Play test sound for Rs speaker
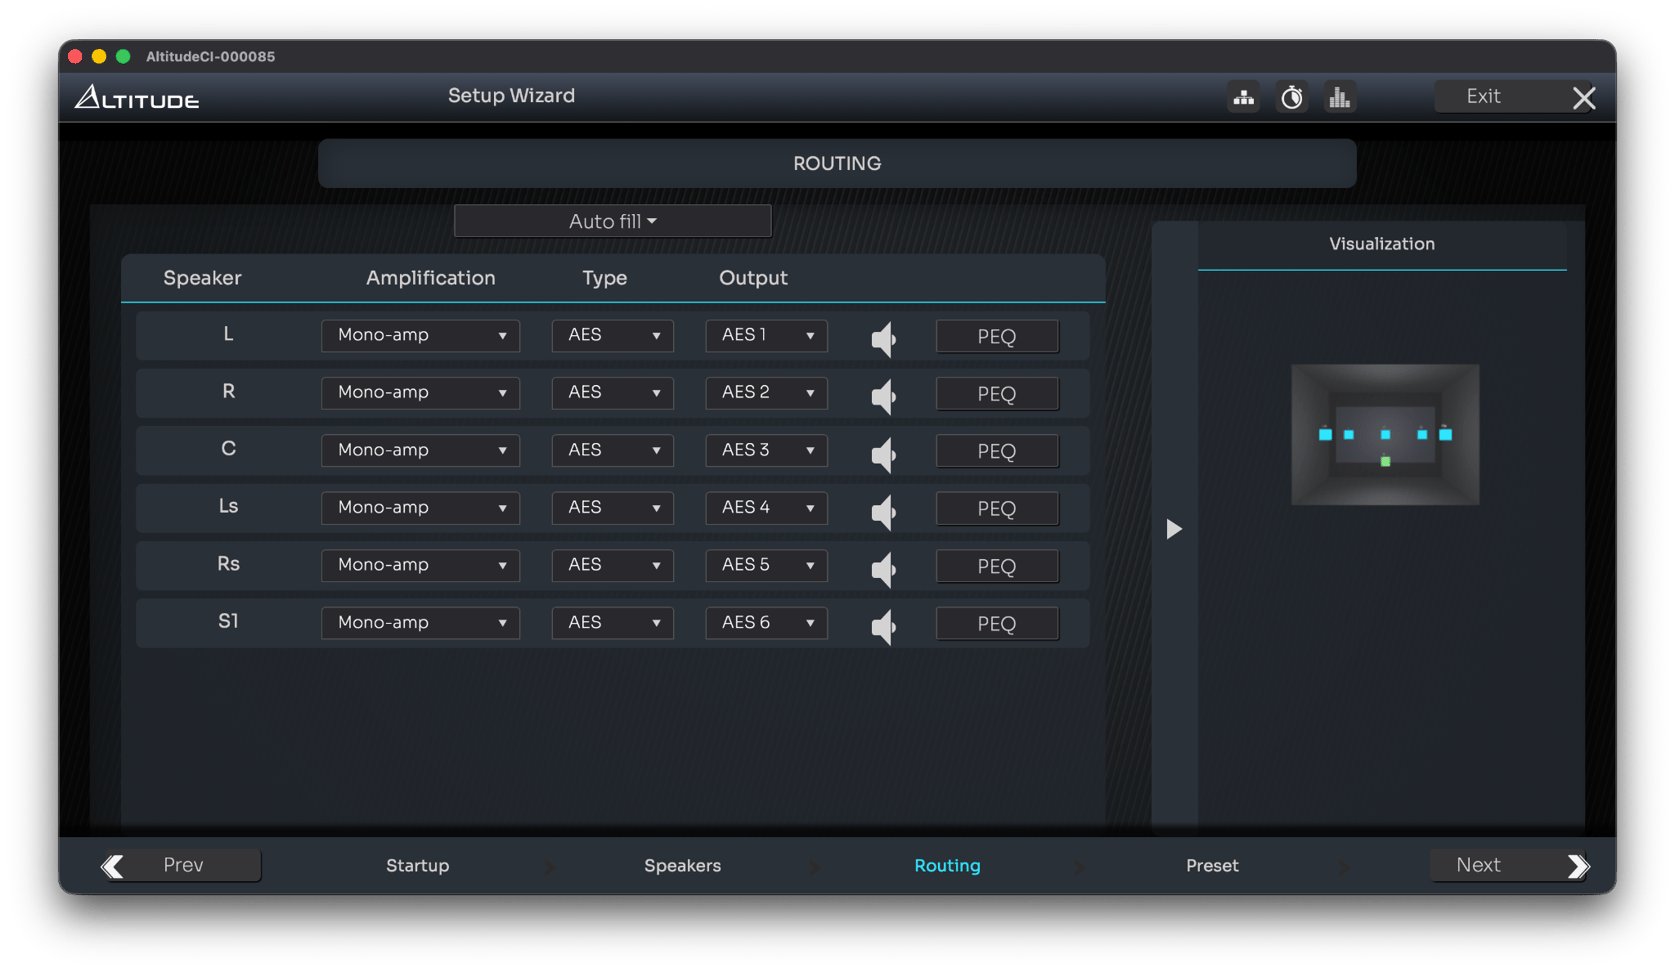Image resolution: width=1675 pixels, height=972 pixels. [883, 569]
